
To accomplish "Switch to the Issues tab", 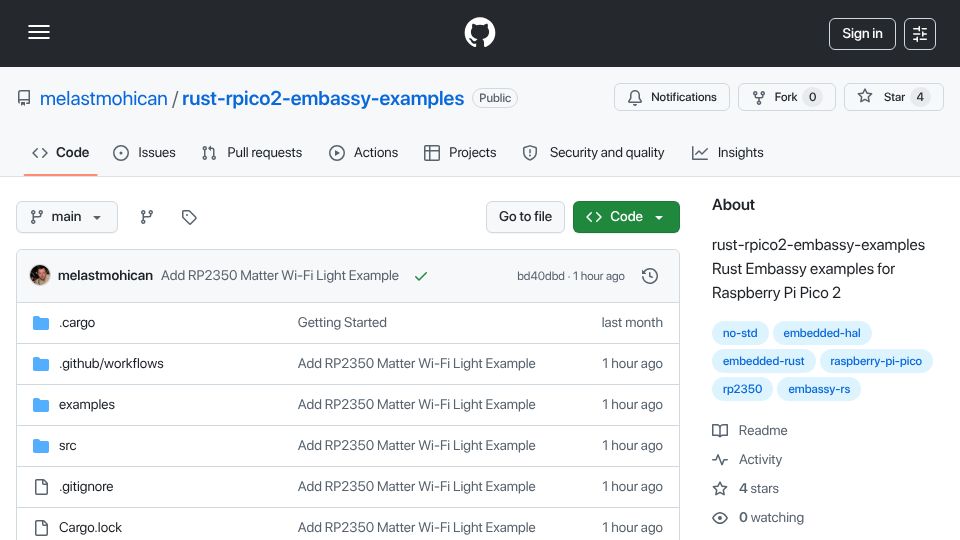I will click(144, 152).
